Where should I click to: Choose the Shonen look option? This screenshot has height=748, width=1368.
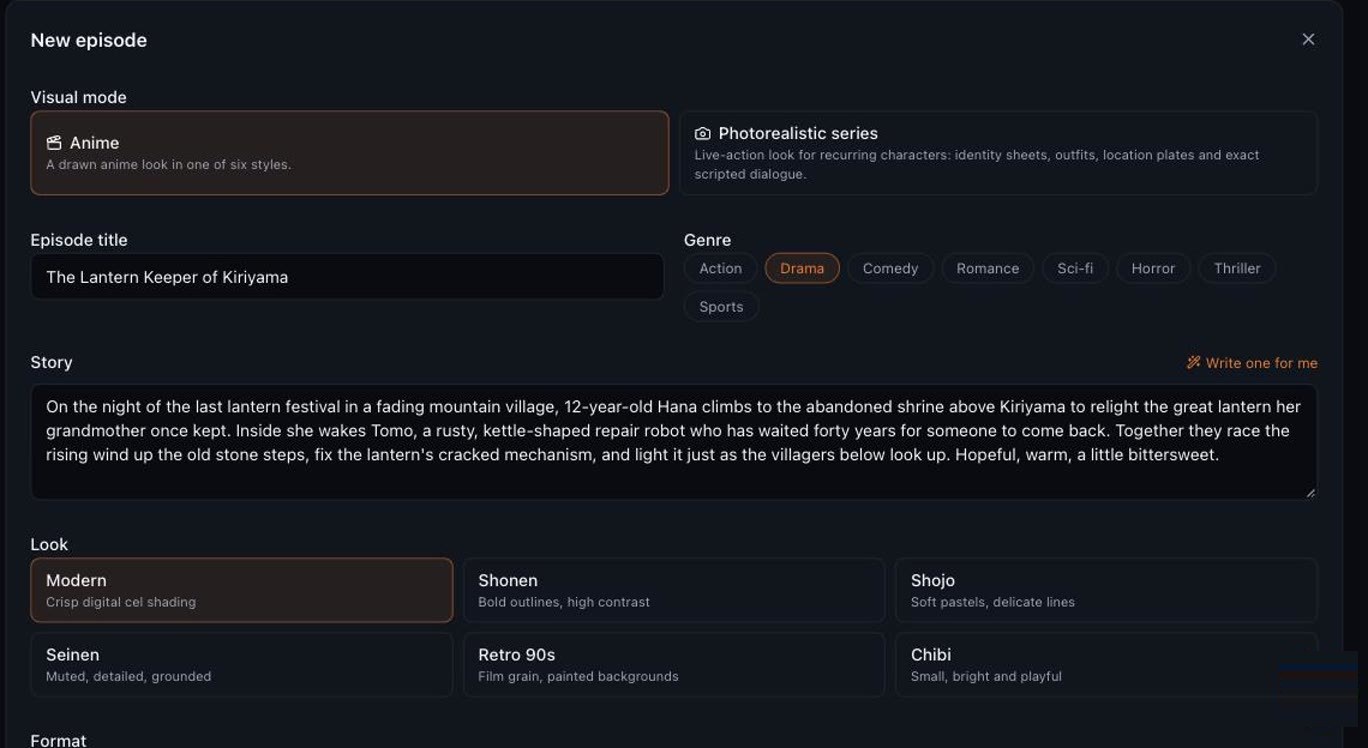coord(673,590)
